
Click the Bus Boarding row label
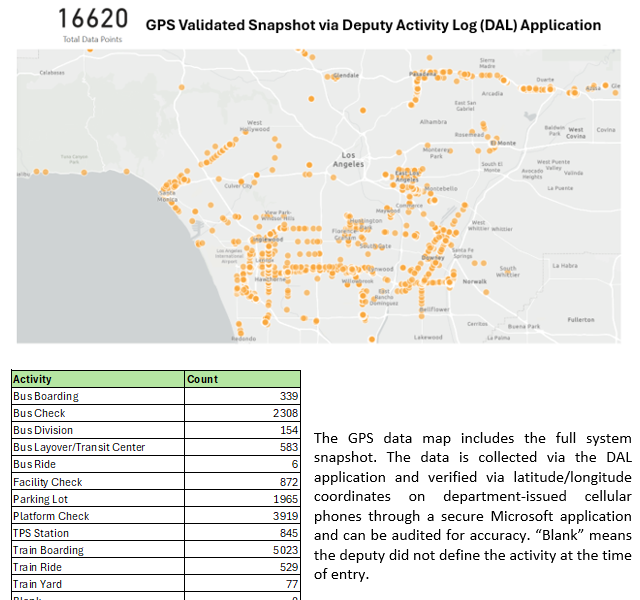coord(45,396)
